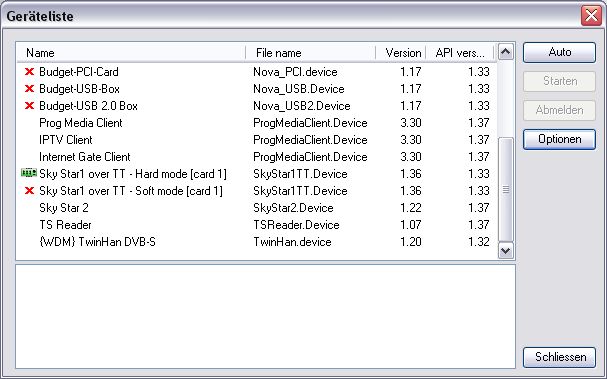Select {WDM} TwinHan DVB-S device
This screenshot has height=379, width=607.
coord(257,242)
